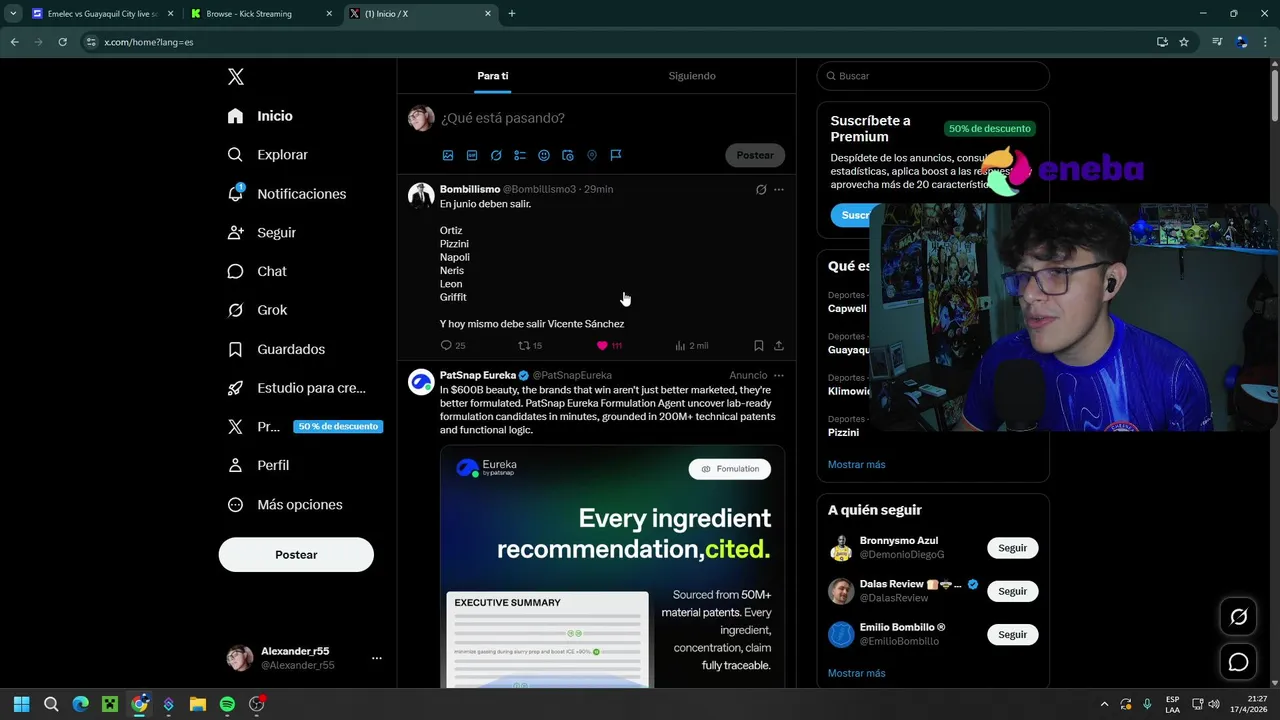Add image media to post

(x=448, y=155)
